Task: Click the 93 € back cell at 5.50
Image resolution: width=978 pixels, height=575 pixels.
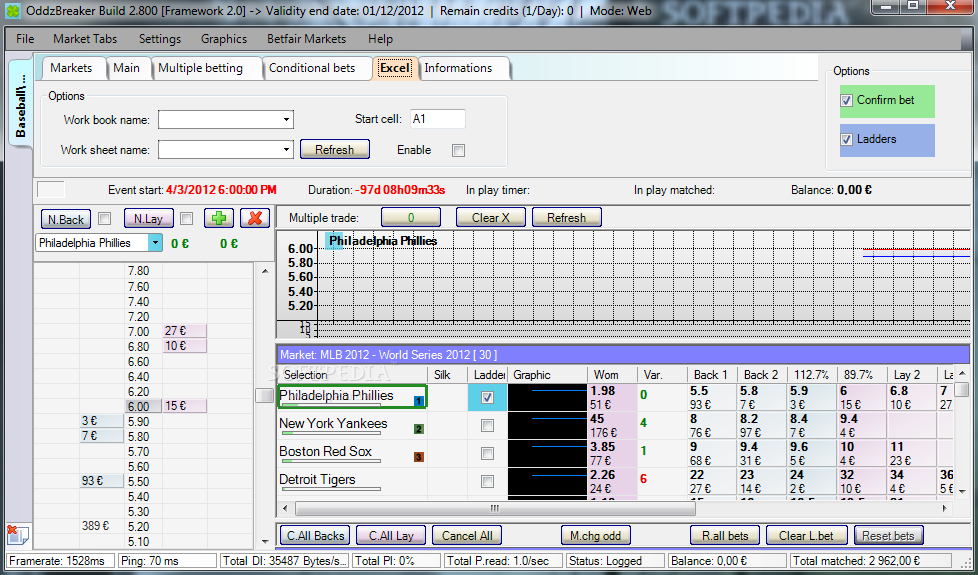Action: click(x=102, y=481)
